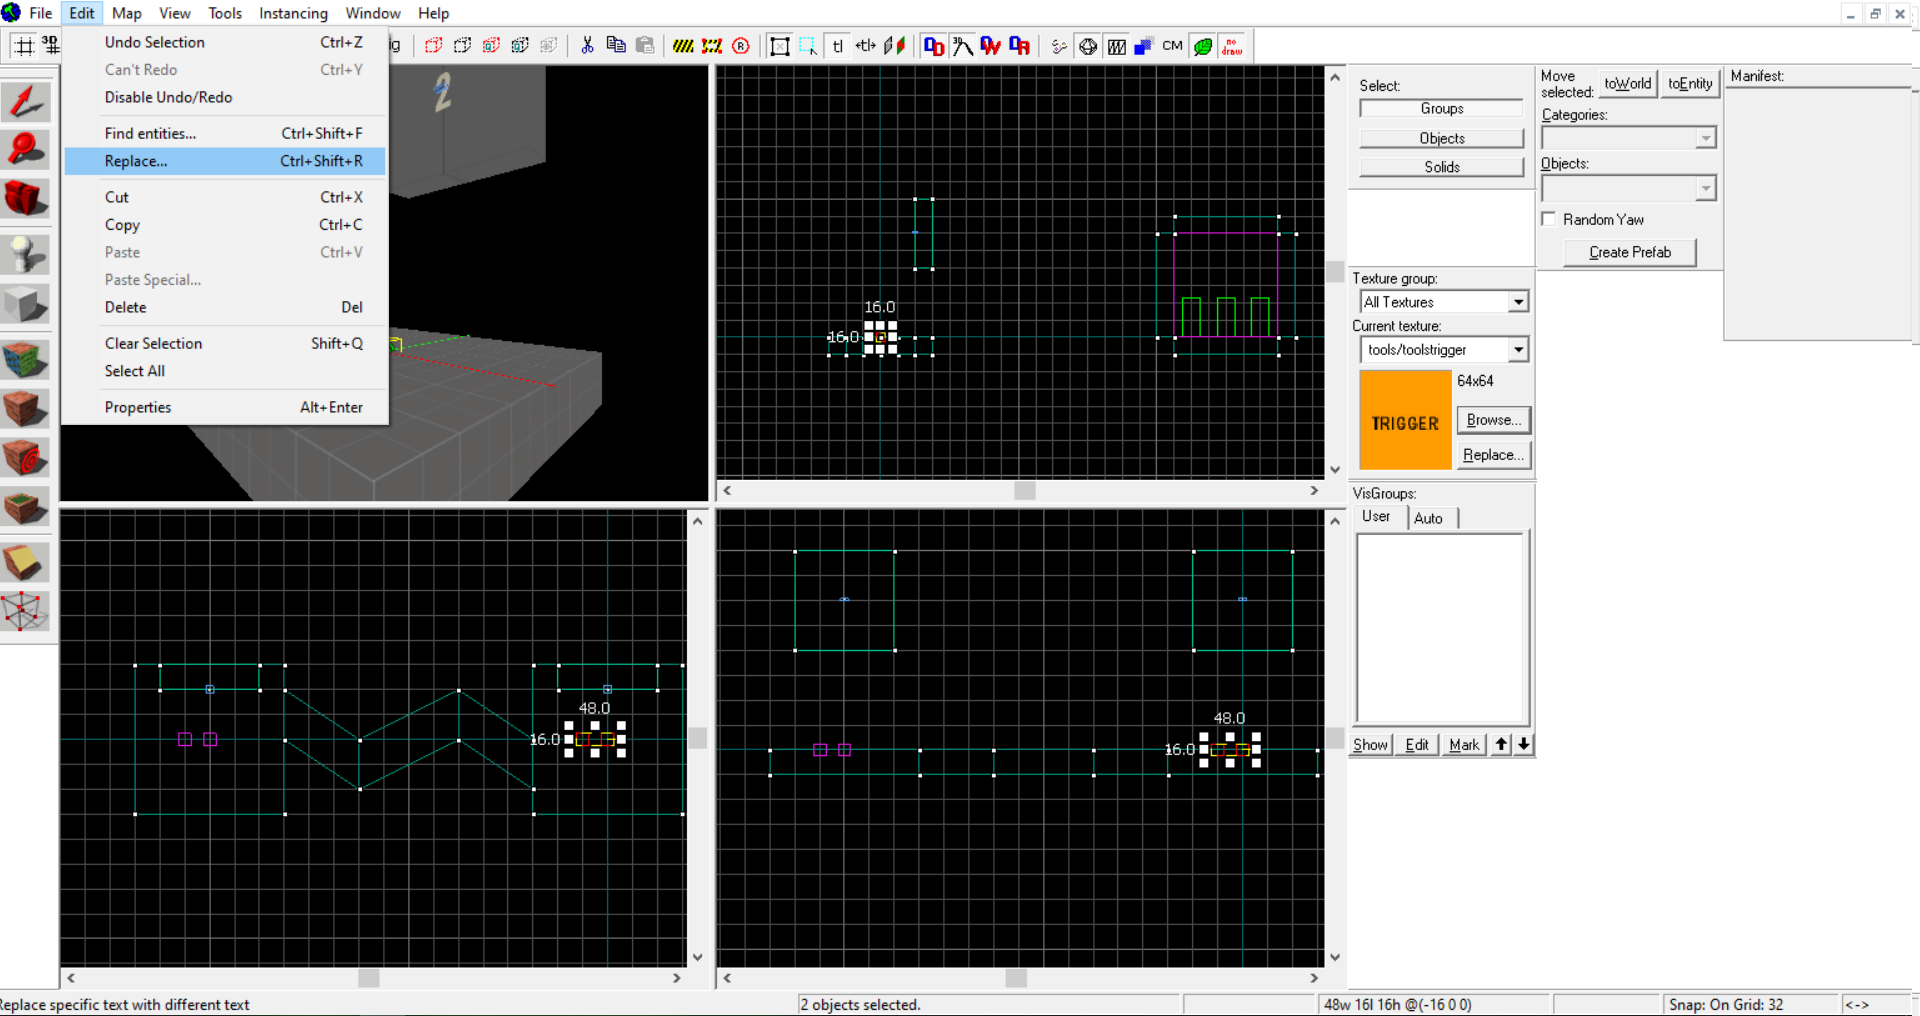Viewport: 1920px width, 1016px height.
Task: Click the toWorld button
Action: point(1627,84)
